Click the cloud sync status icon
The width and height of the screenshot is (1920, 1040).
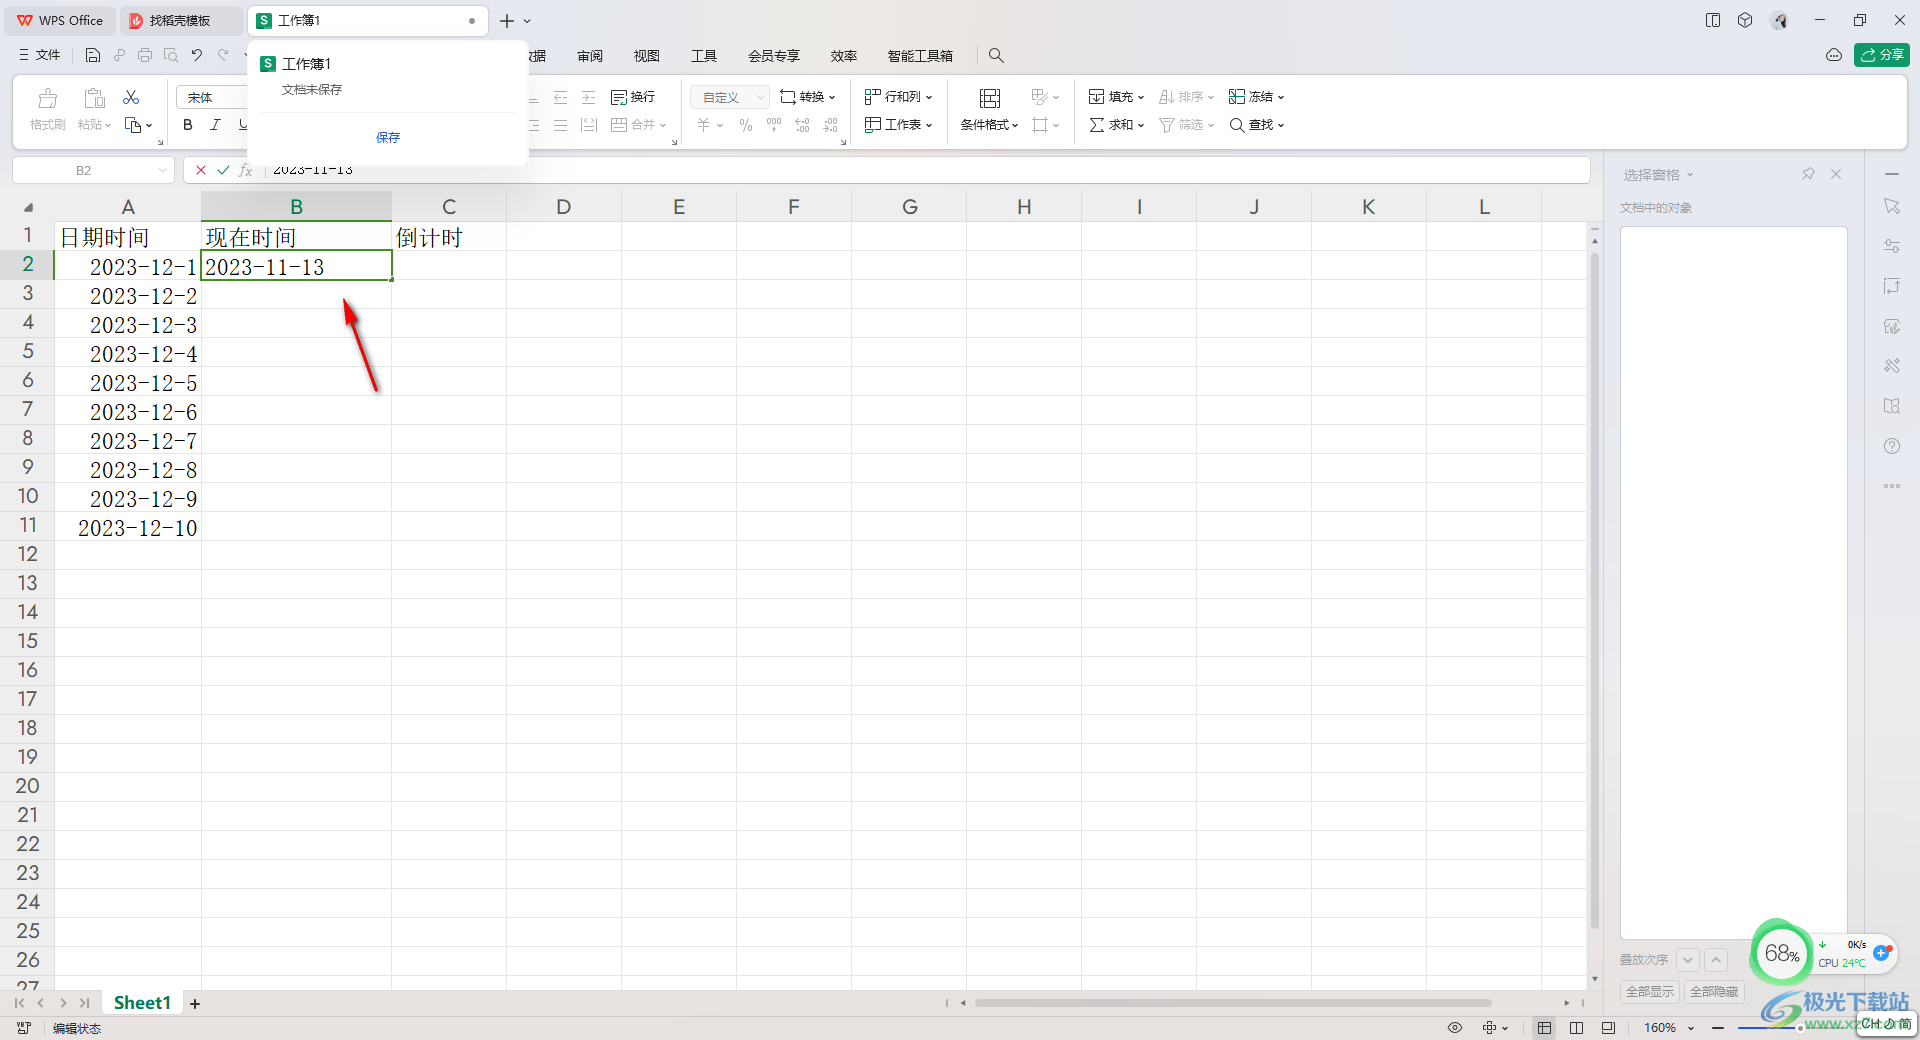pos(1834,55)
